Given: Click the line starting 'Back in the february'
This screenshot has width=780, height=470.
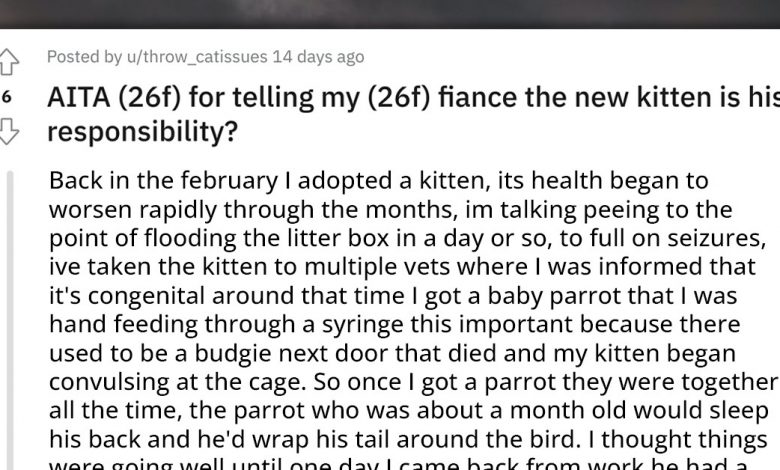Looking at the screenshot, I should [378, 181].
